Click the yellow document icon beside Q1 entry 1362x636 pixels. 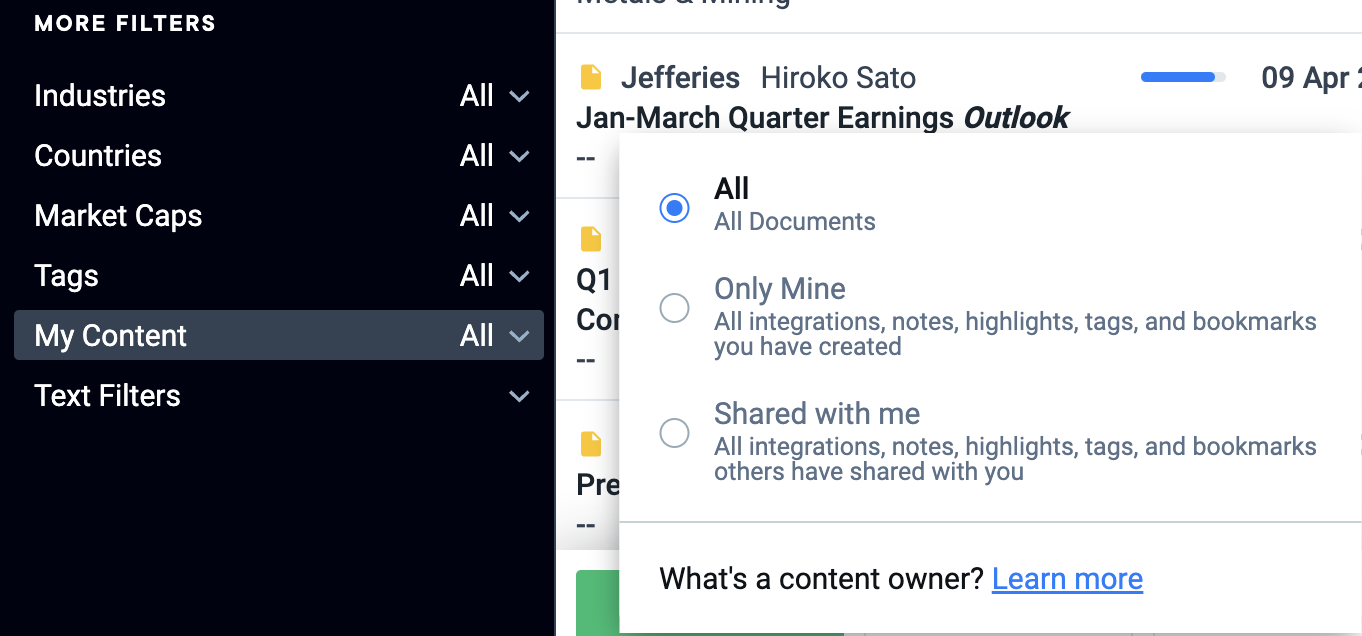click(592, 240)
